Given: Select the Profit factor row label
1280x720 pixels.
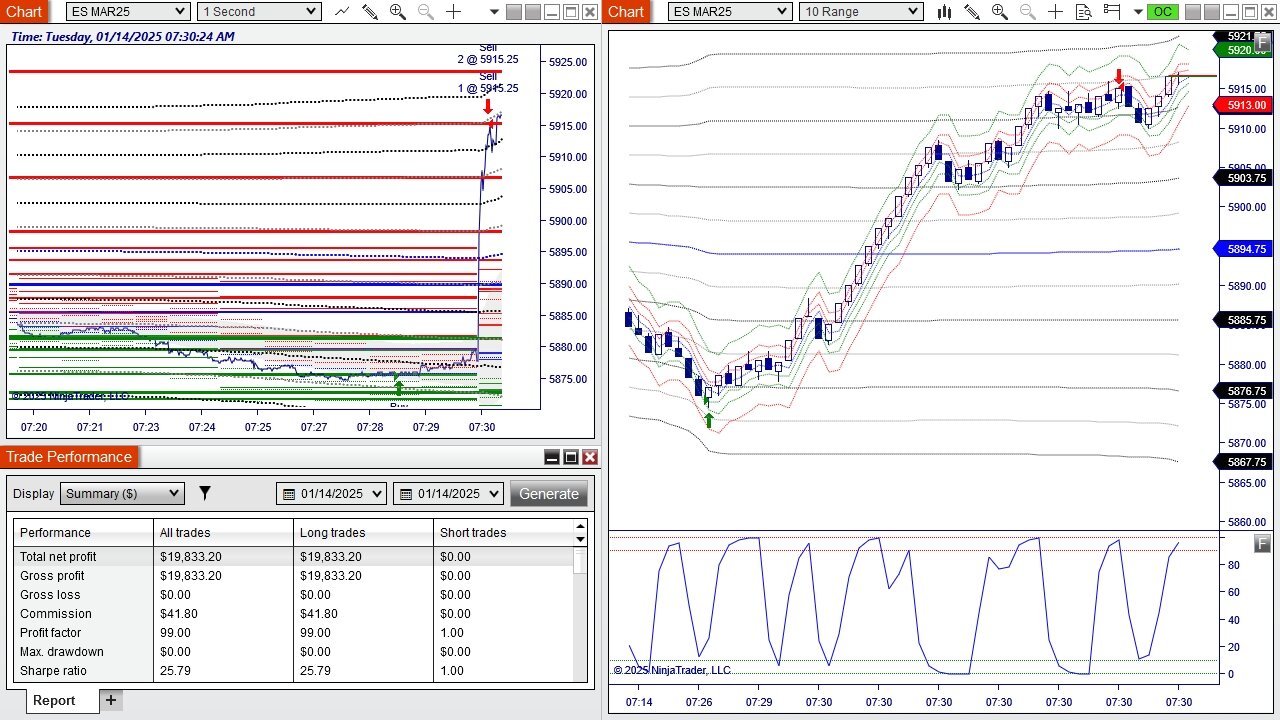Looking at the screenshot, I should coord(51,633).
